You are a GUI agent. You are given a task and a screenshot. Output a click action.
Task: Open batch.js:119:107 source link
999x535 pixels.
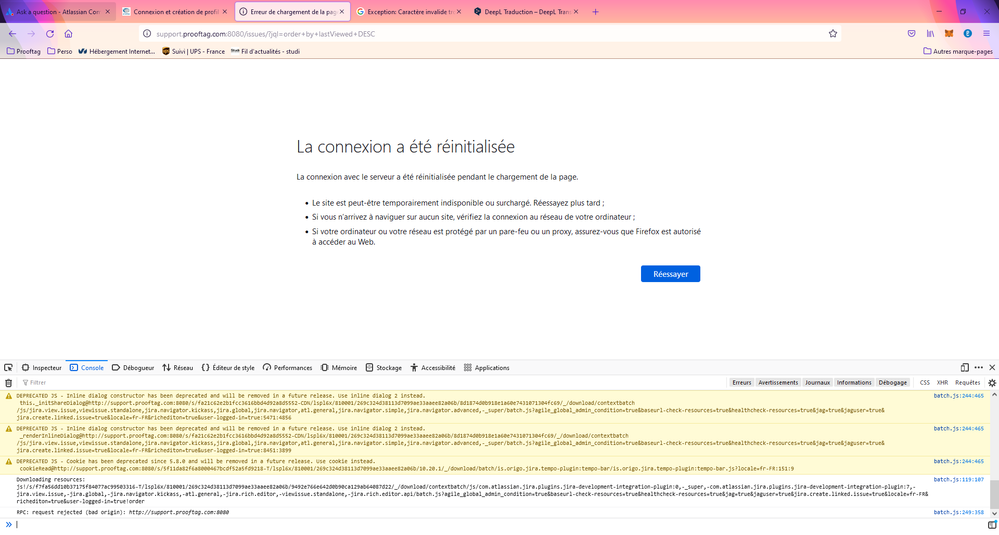tap(959, 480)
